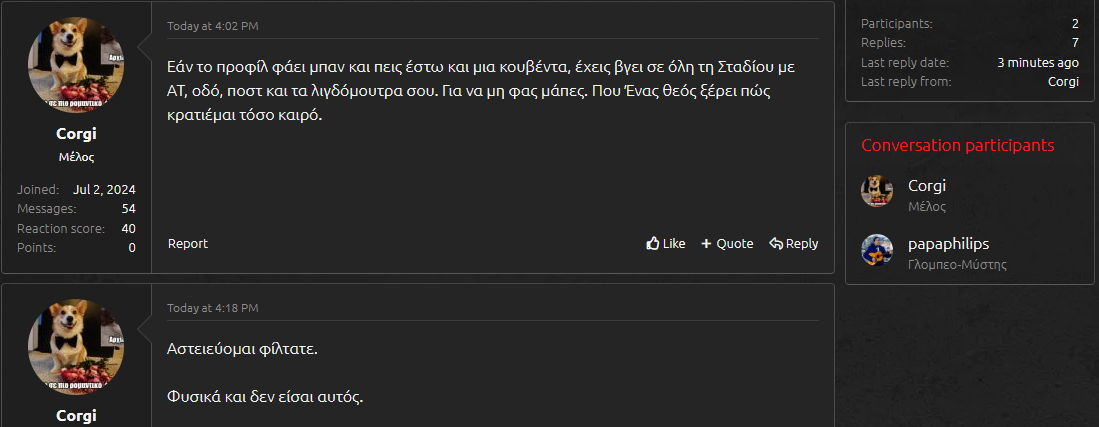Image resolution: width=1099 pixels, height=427 pixels.
Task: Click the Reply arrow icon
Action: point(775,243)
